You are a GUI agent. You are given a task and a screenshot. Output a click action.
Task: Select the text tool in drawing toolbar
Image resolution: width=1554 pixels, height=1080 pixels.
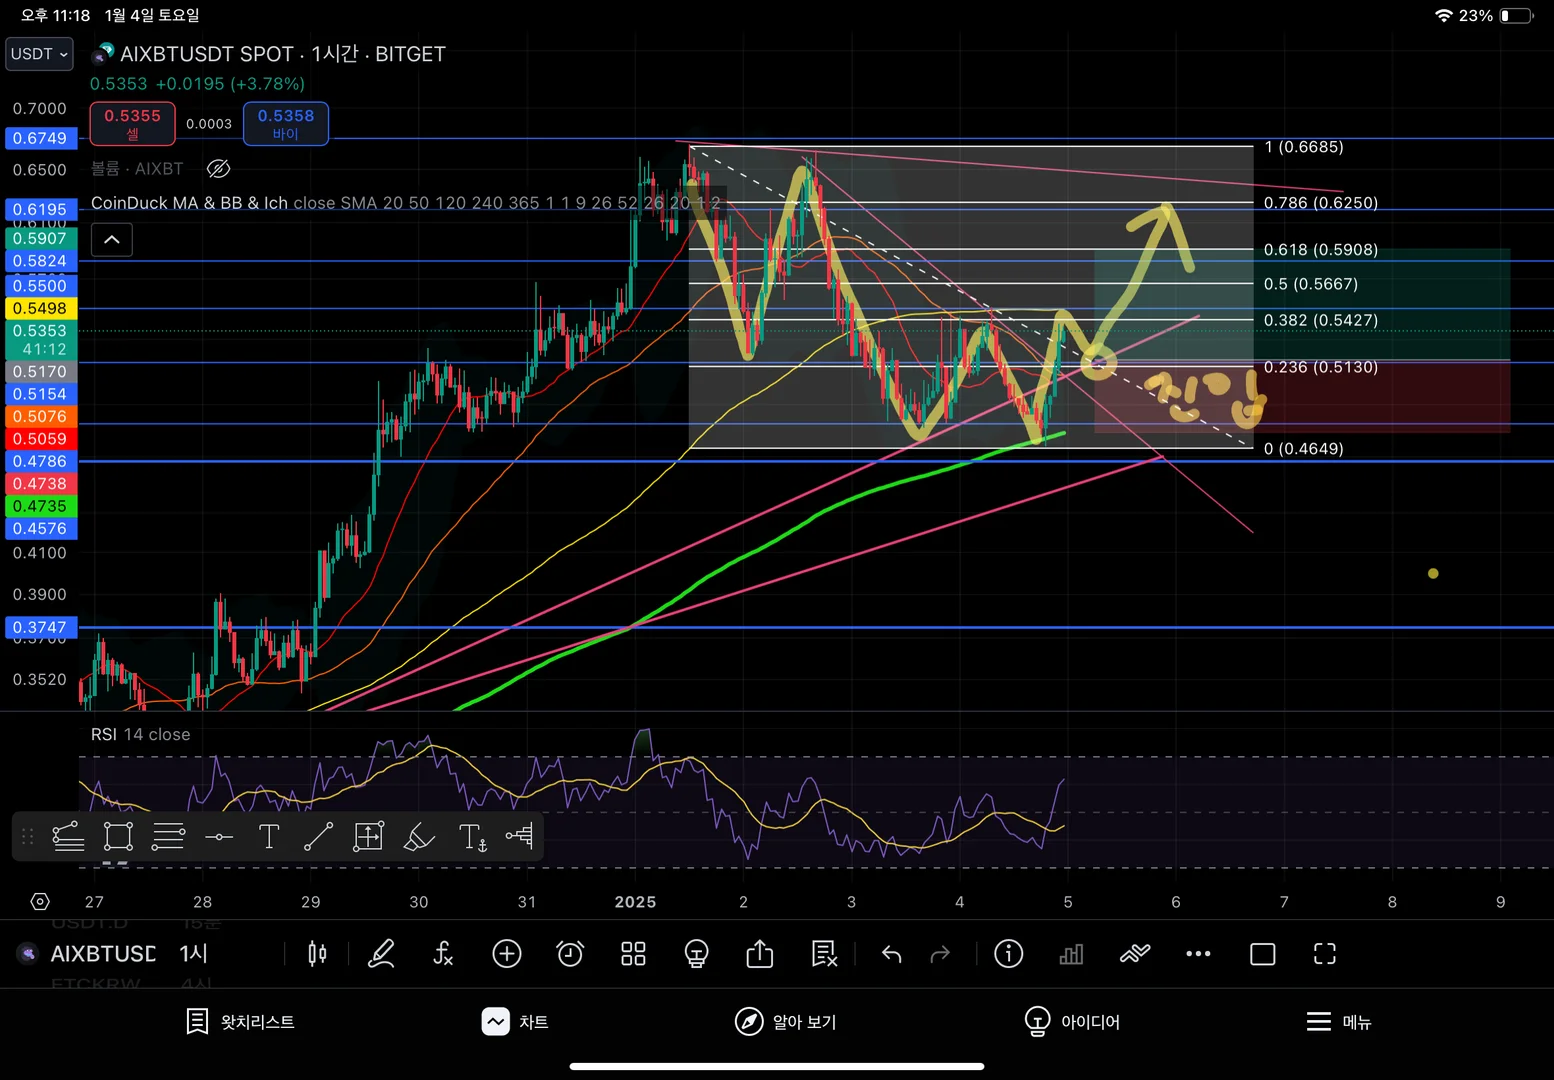tap(268, 837)
